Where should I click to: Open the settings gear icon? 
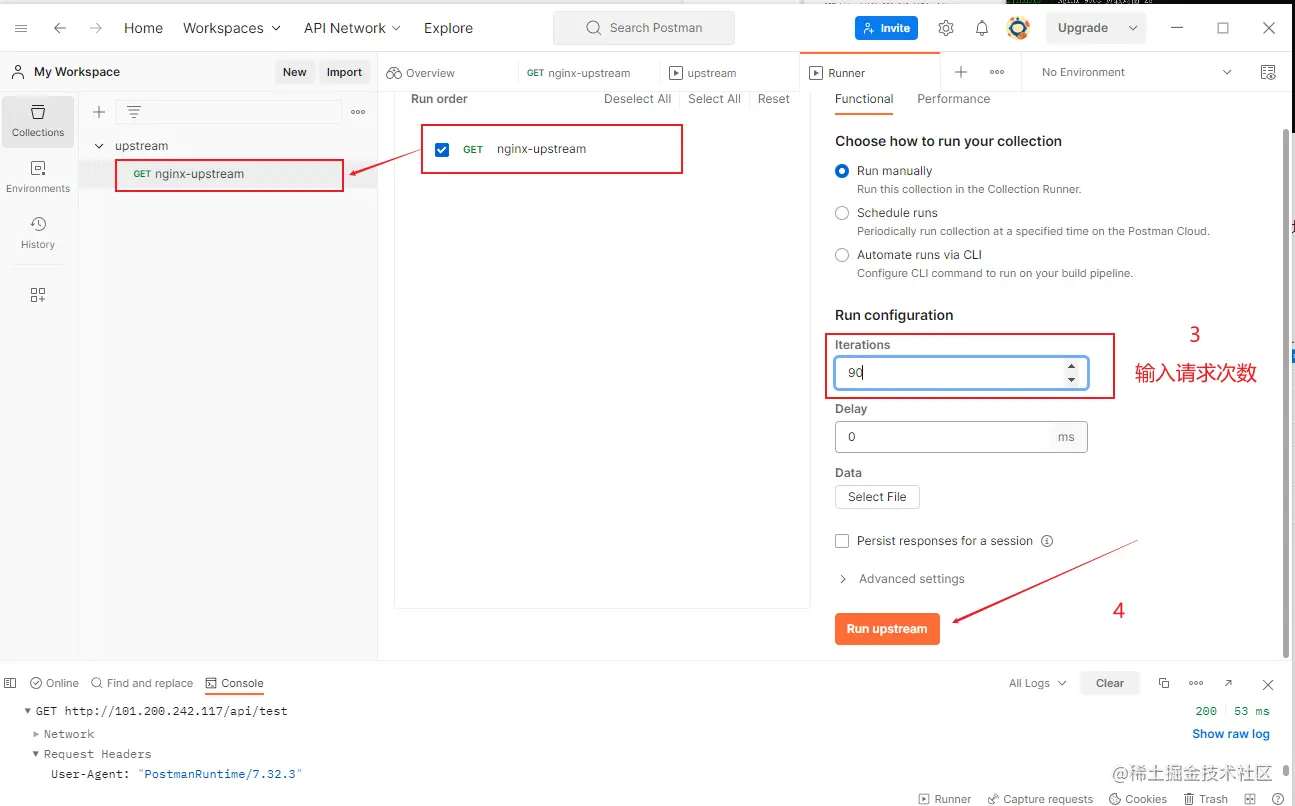[x=946, y=28]
